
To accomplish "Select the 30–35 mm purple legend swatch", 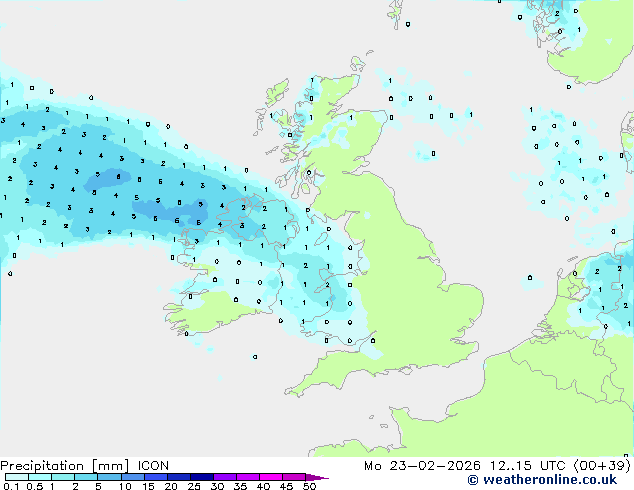I will [224, 477].
